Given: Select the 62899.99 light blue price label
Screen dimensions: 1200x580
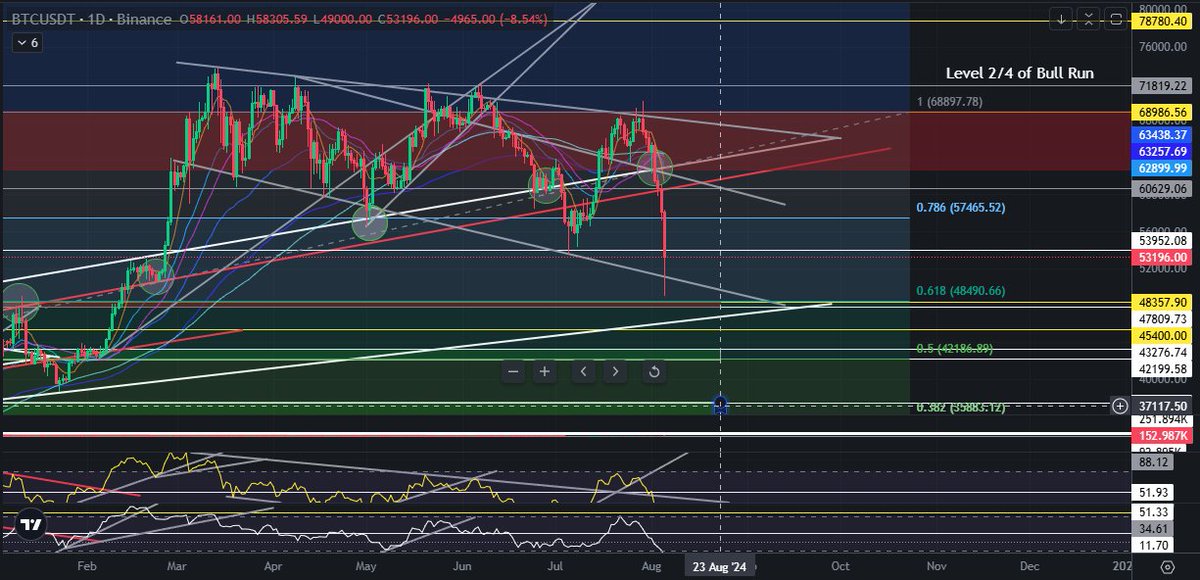Looking at the screenshot, I should click(x=1160, y=168).
